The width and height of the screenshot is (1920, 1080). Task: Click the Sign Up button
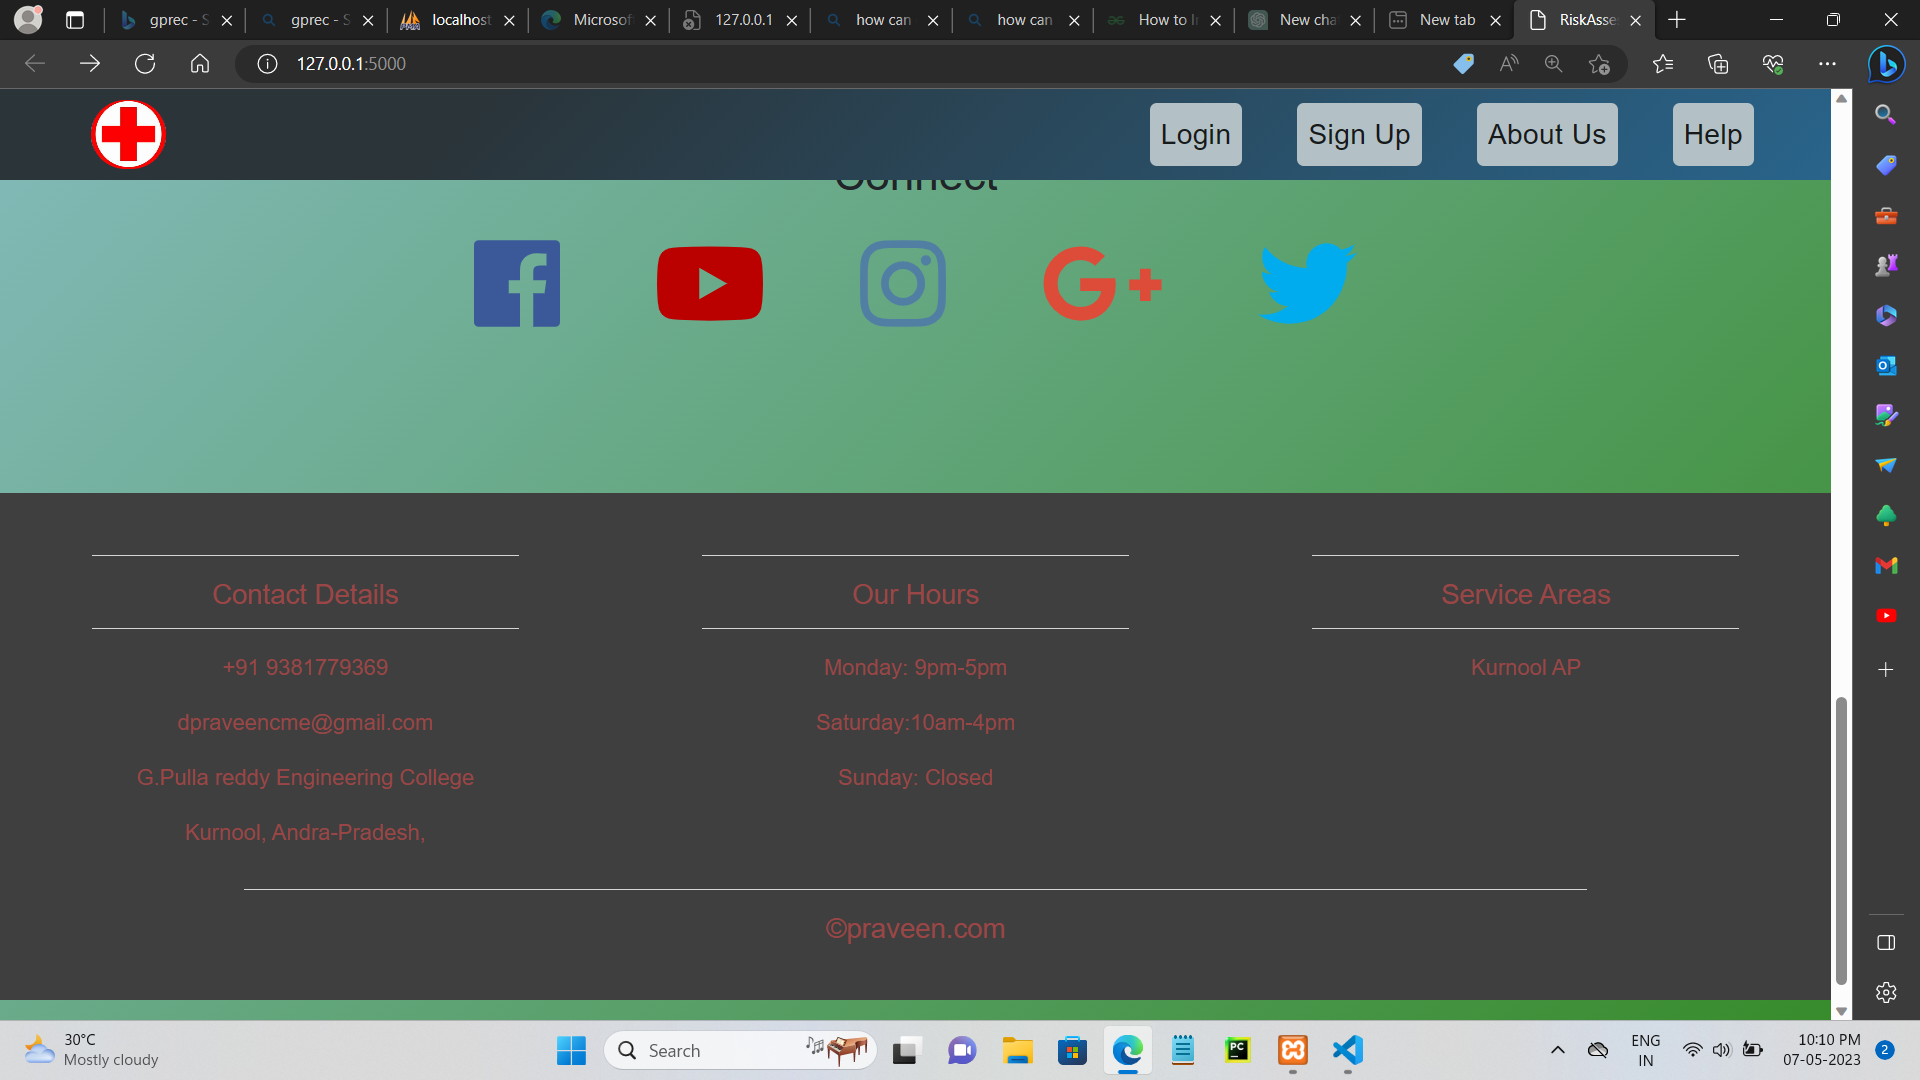(1359, 134)
